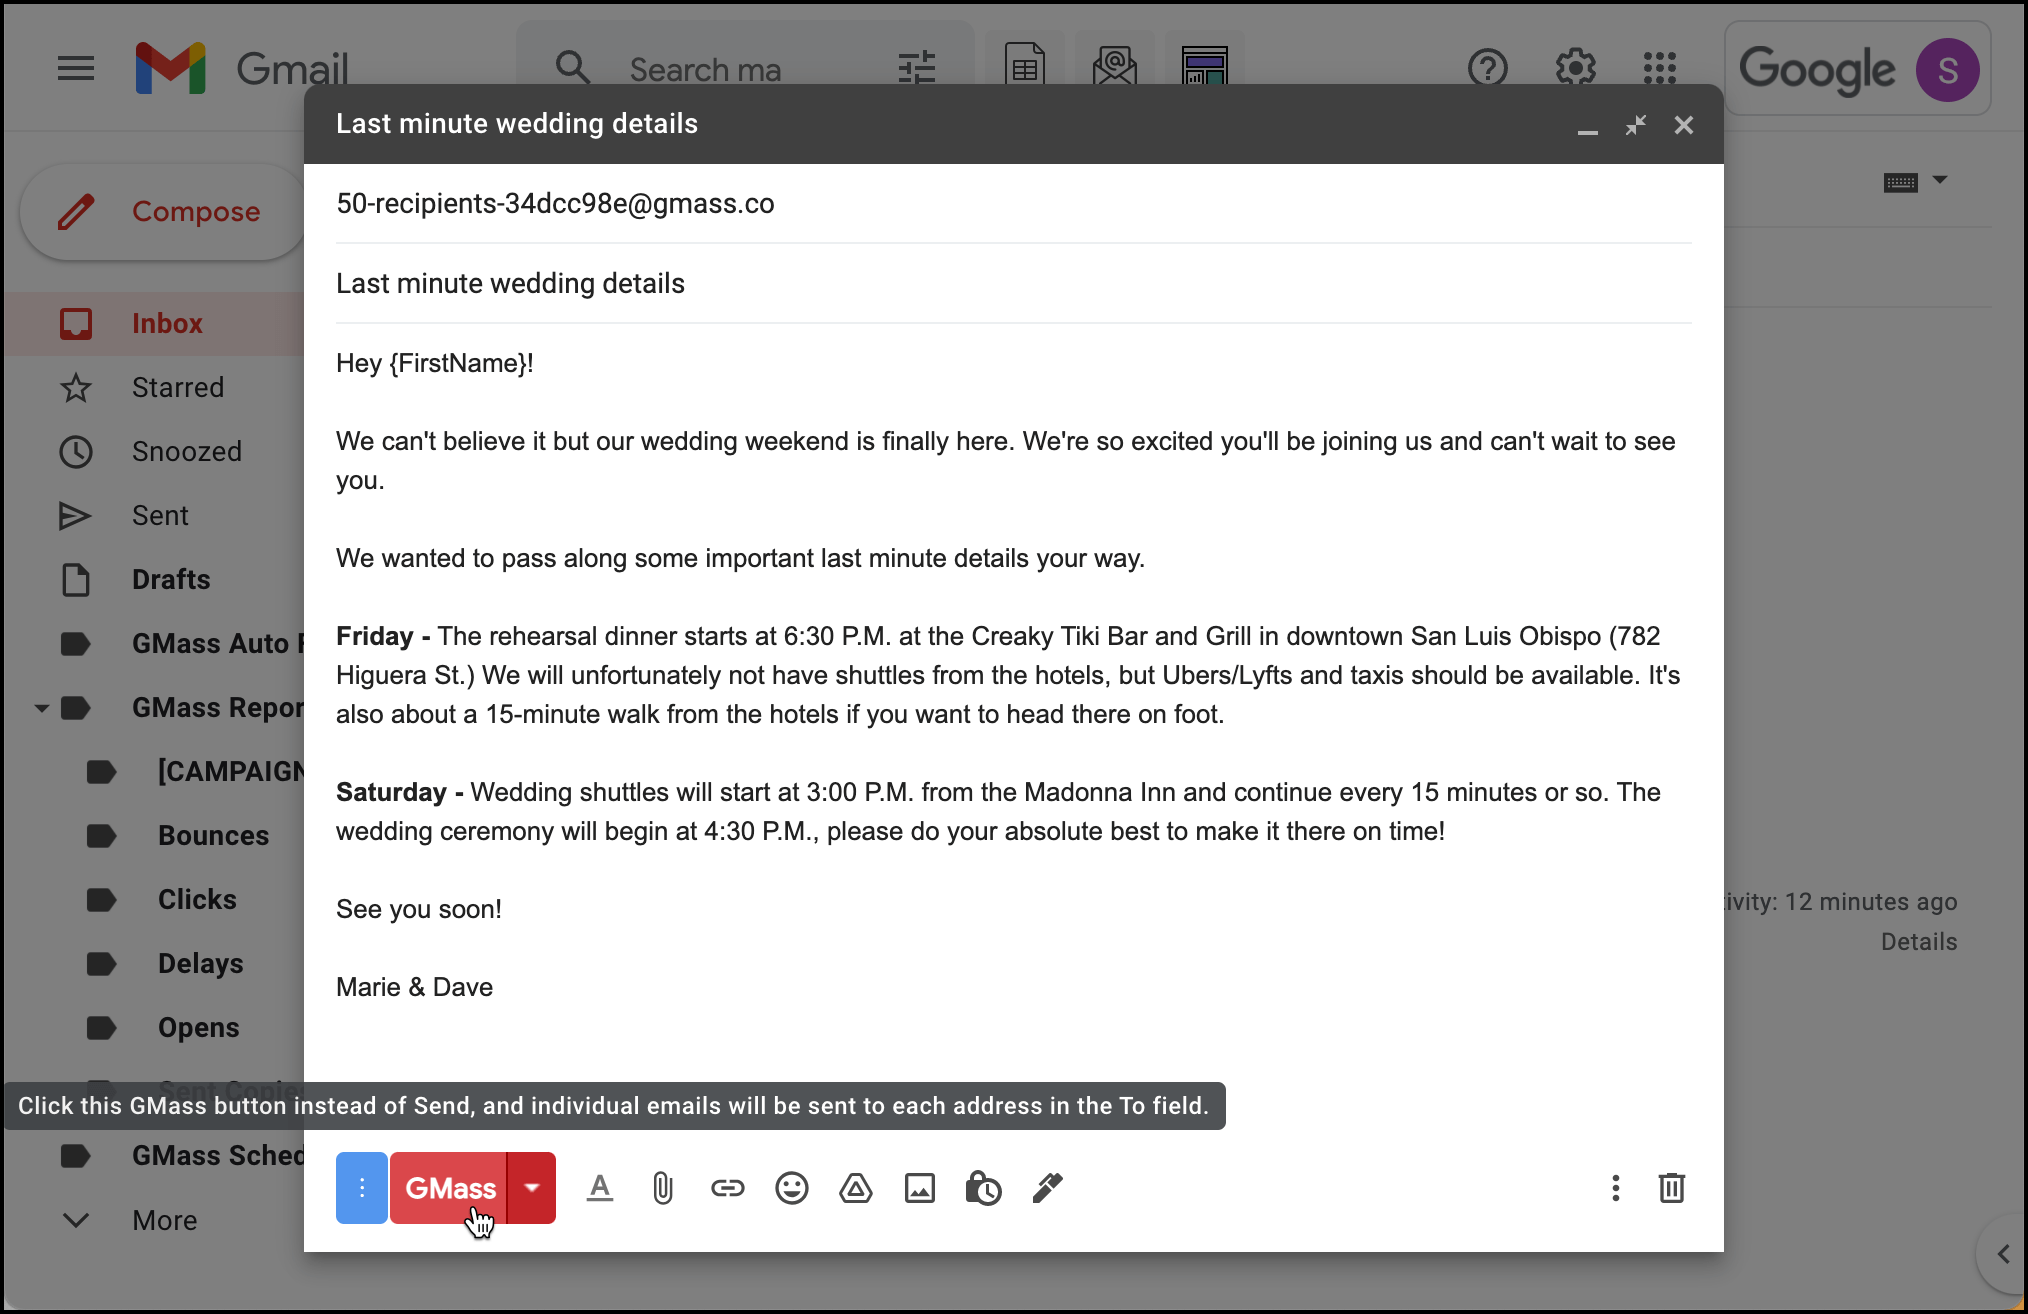
Task: Exit full-screen compose mode
Action: [x=1636, y=125]
